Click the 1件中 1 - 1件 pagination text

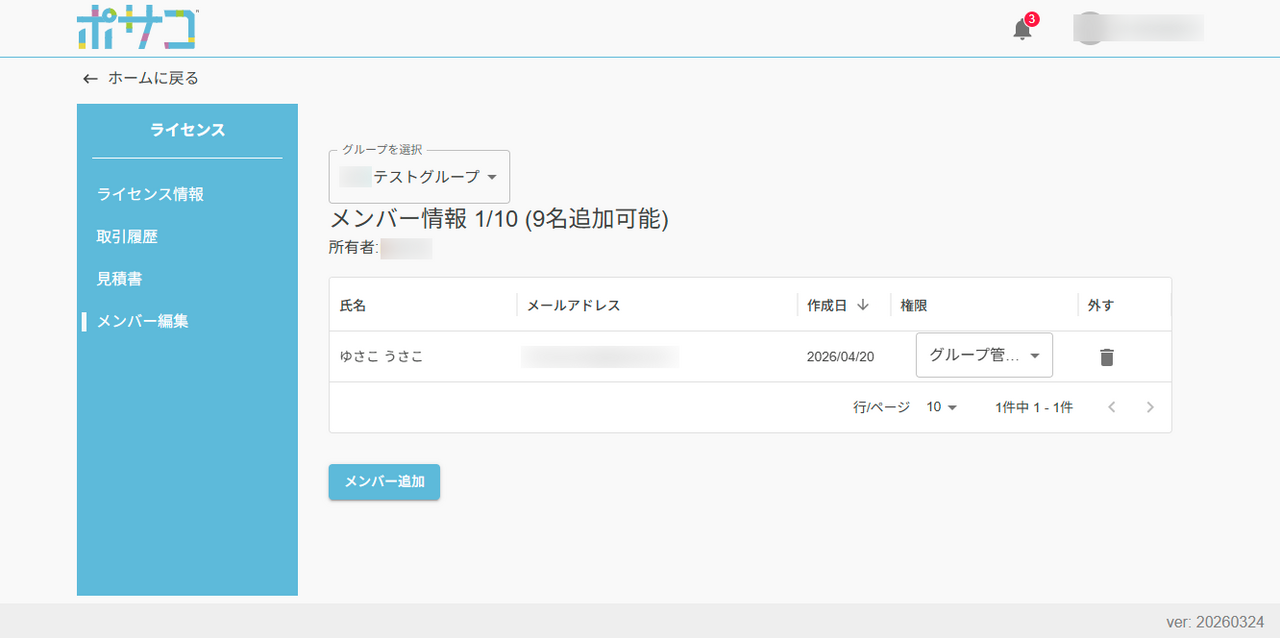(1034, 407)
